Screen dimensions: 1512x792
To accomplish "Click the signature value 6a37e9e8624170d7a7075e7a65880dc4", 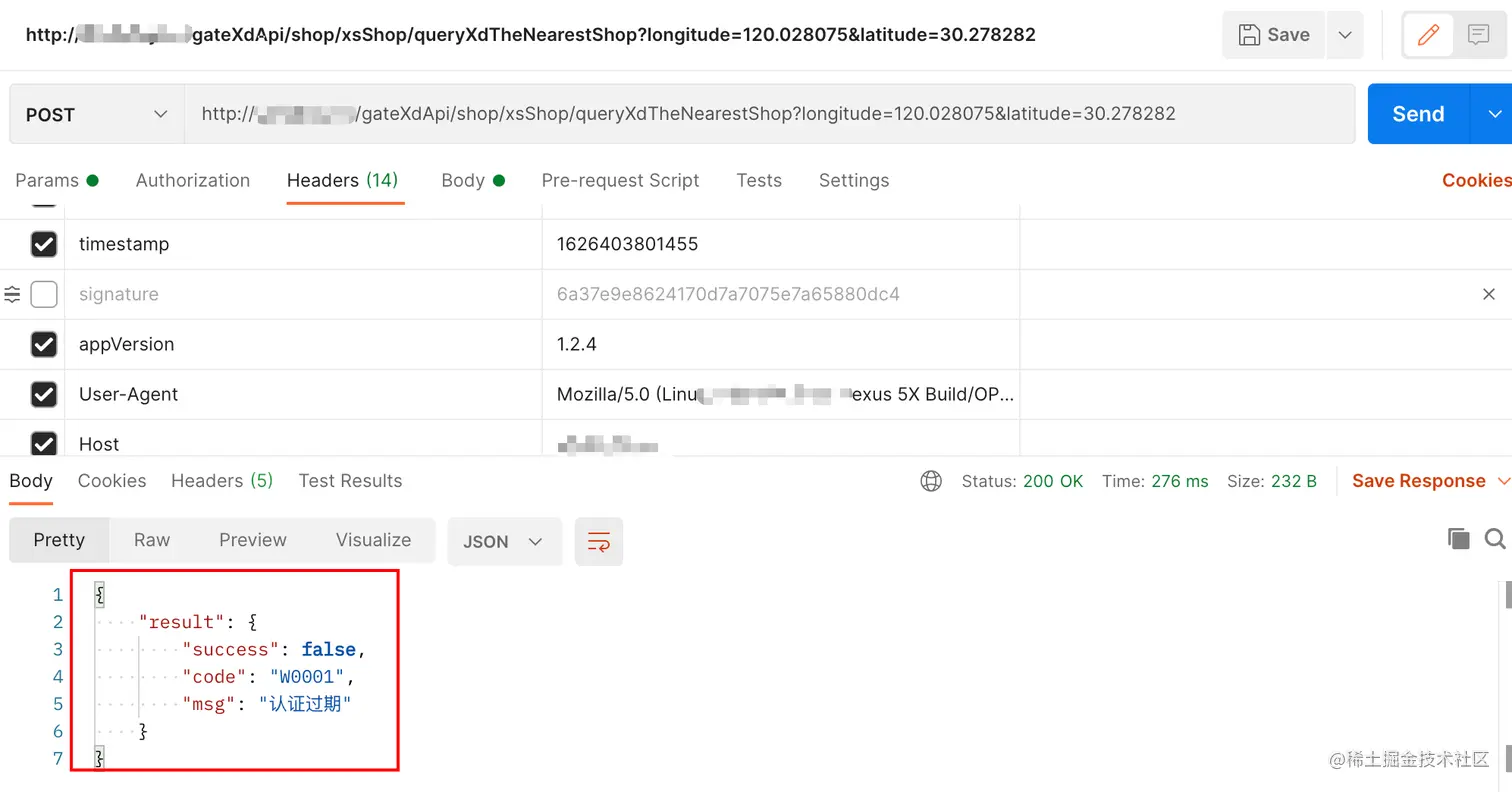I will click(x=728, y=294).
